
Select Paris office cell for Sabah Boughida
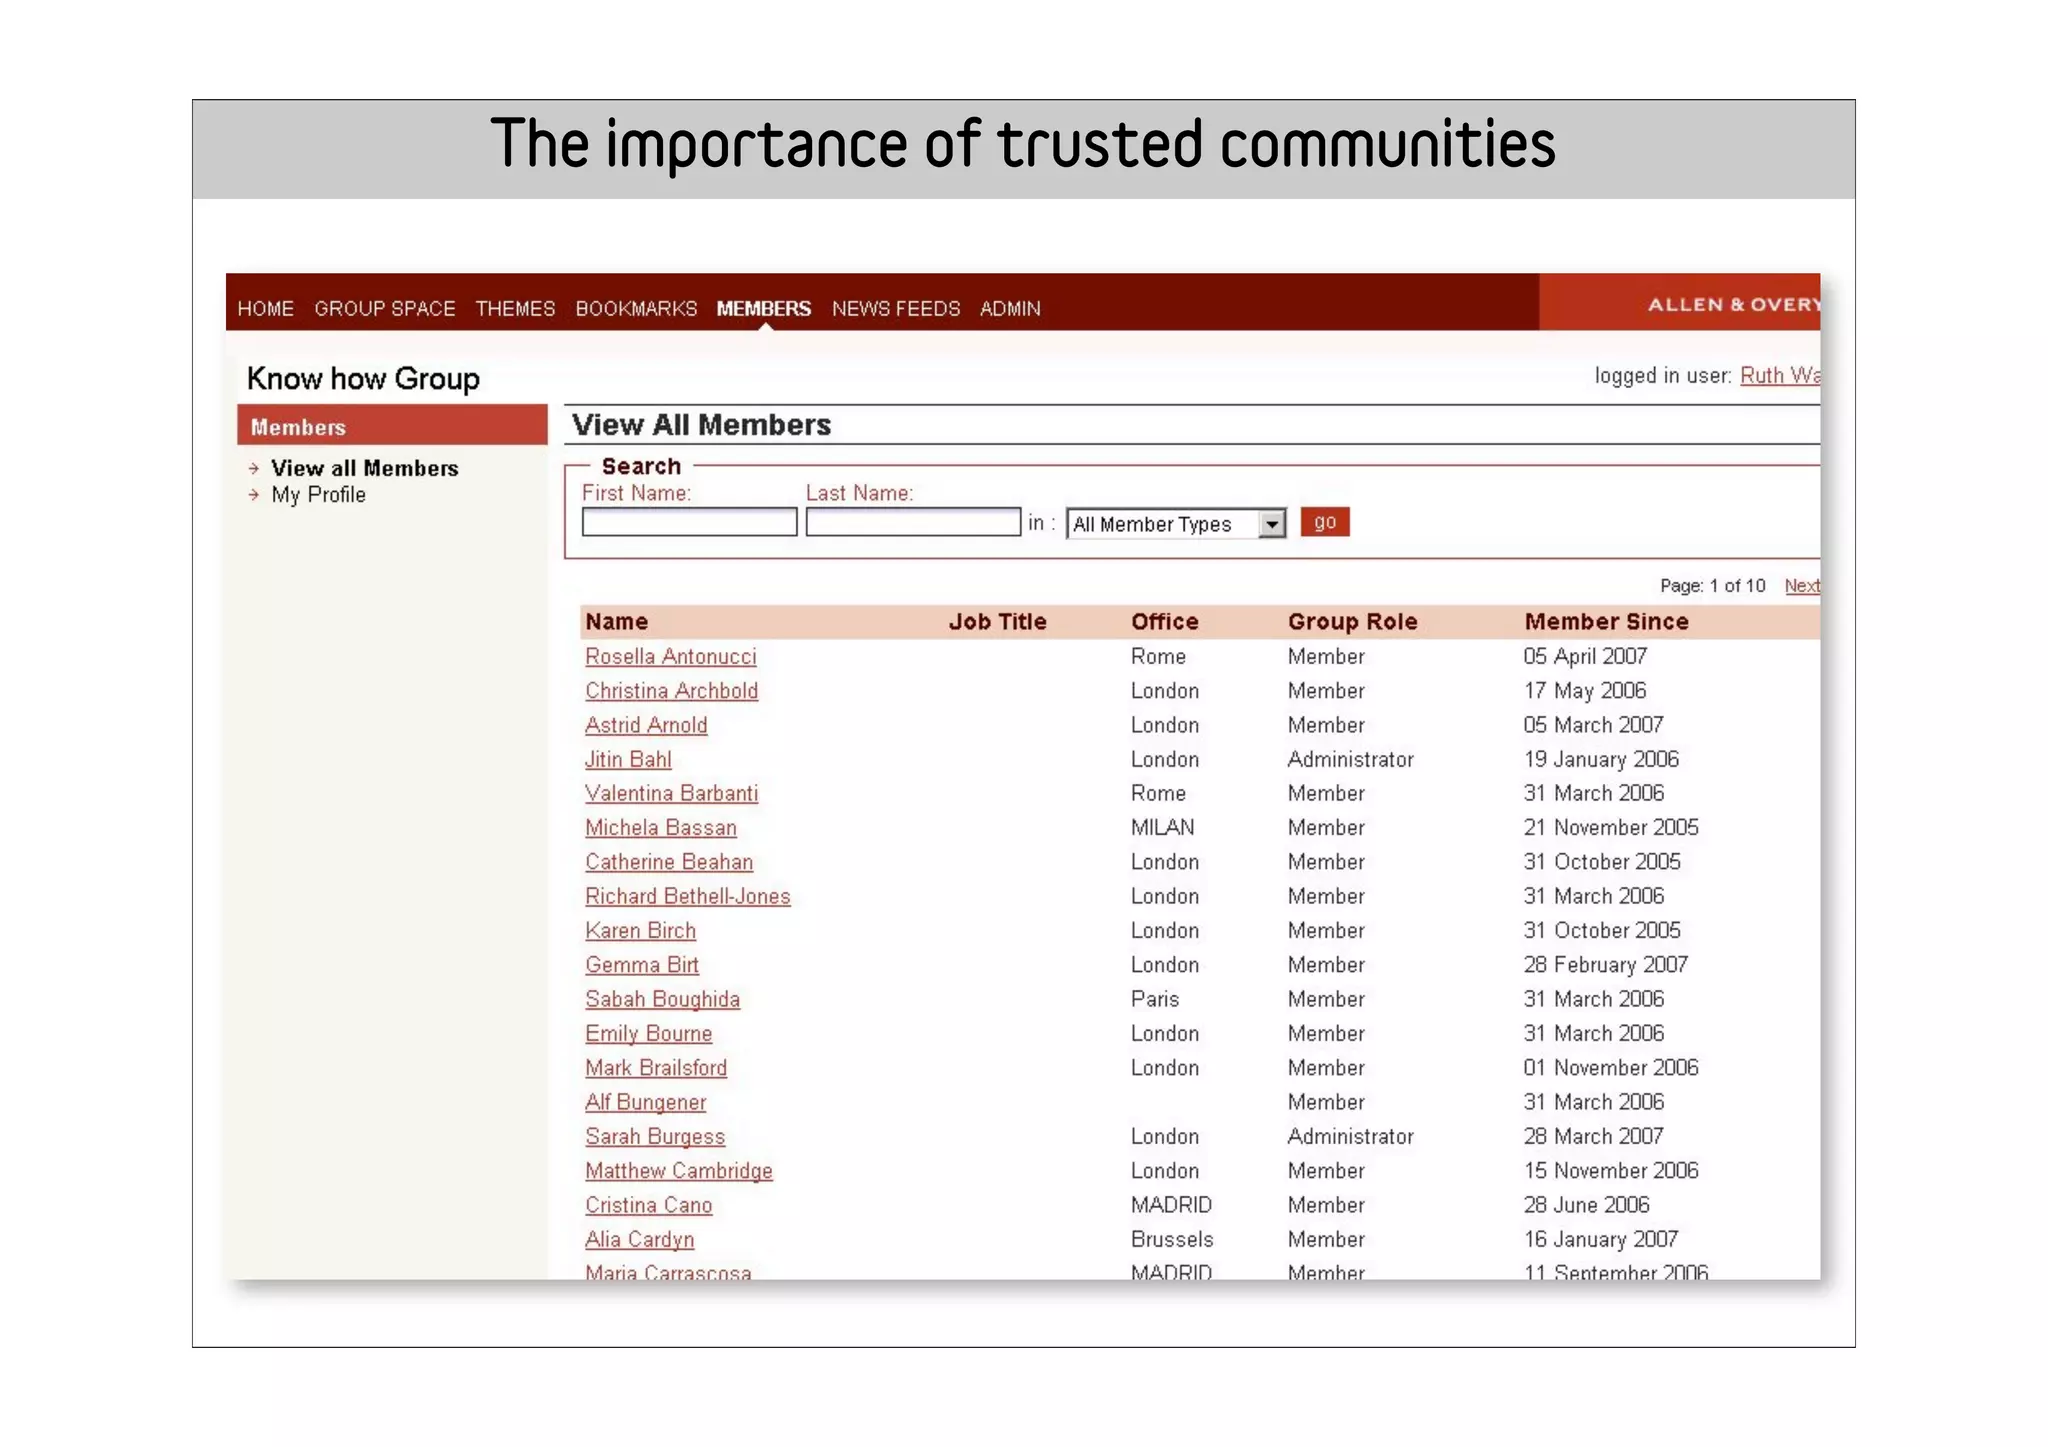tap(1155, 1000)
